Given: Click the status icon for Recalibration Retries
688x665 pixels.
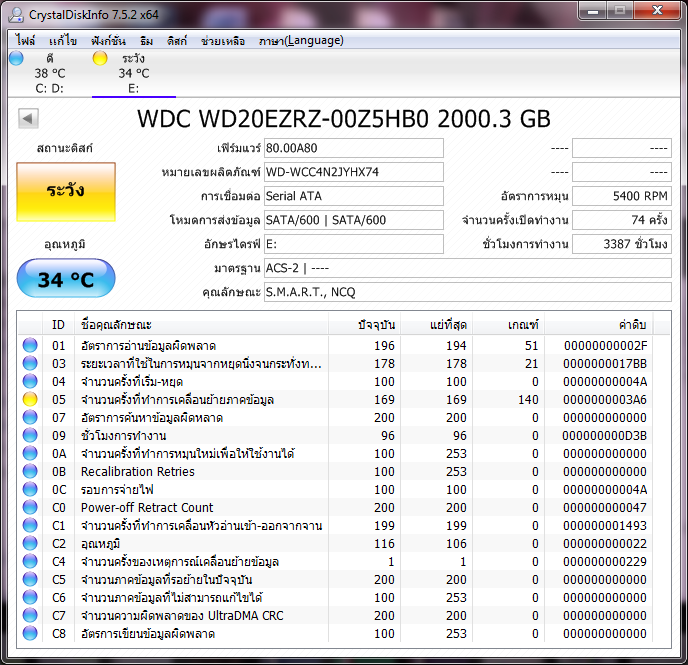Looking at the screenshot, I should coord(30,471).
